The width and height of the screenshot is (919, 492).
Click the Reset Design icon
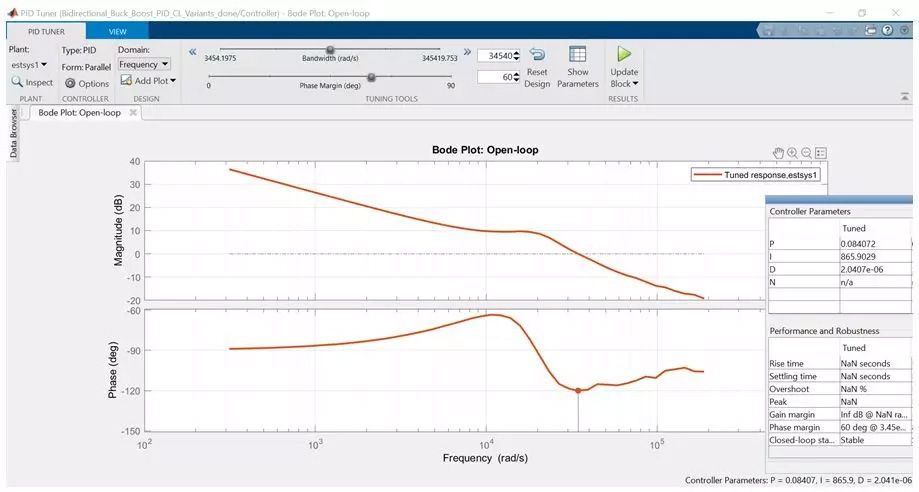[x=537, y=57]
